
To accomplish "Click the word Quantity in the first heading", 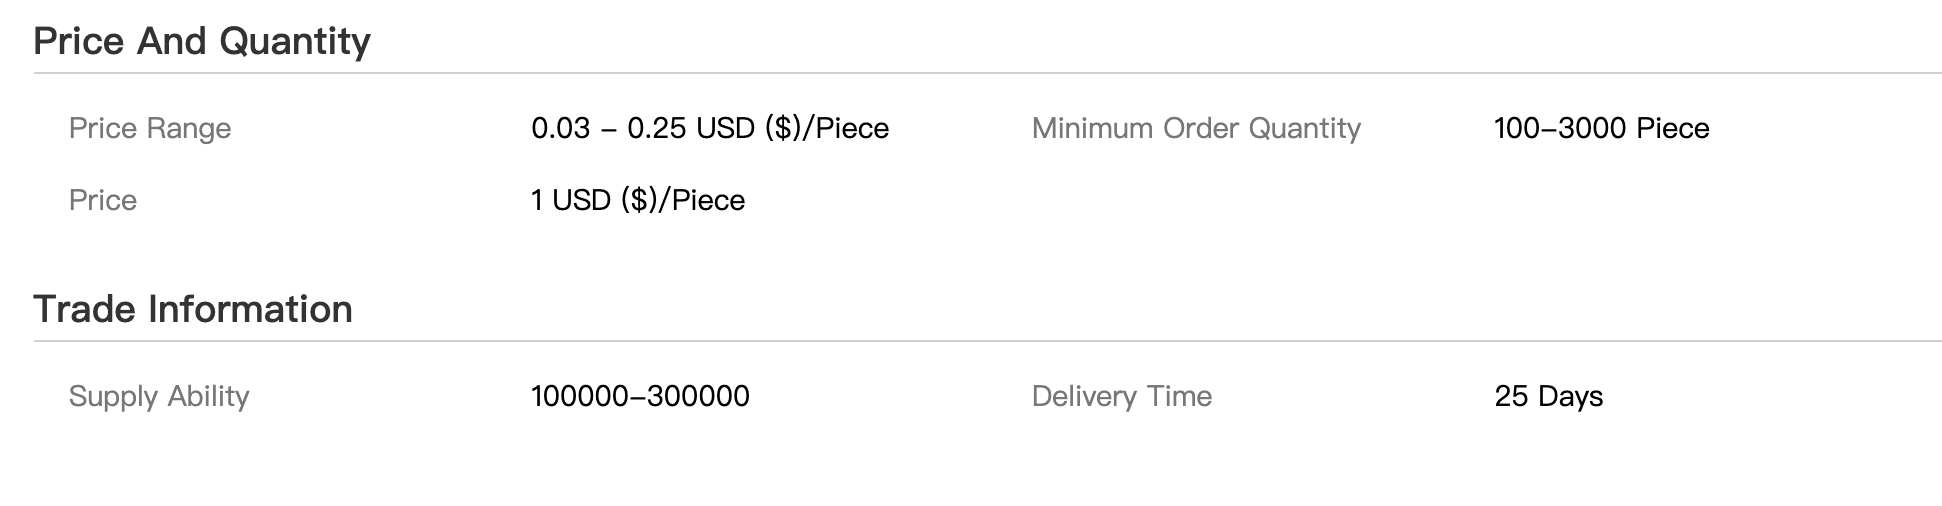I will [295, 42].
